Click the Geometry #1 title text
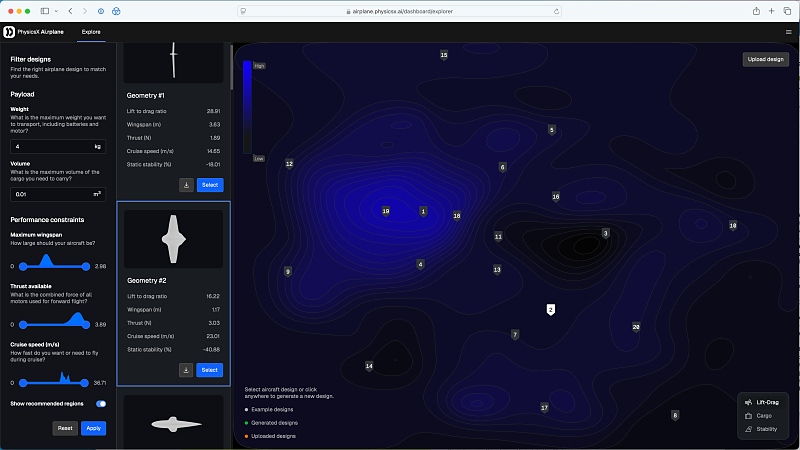 [x=145, y=95]
